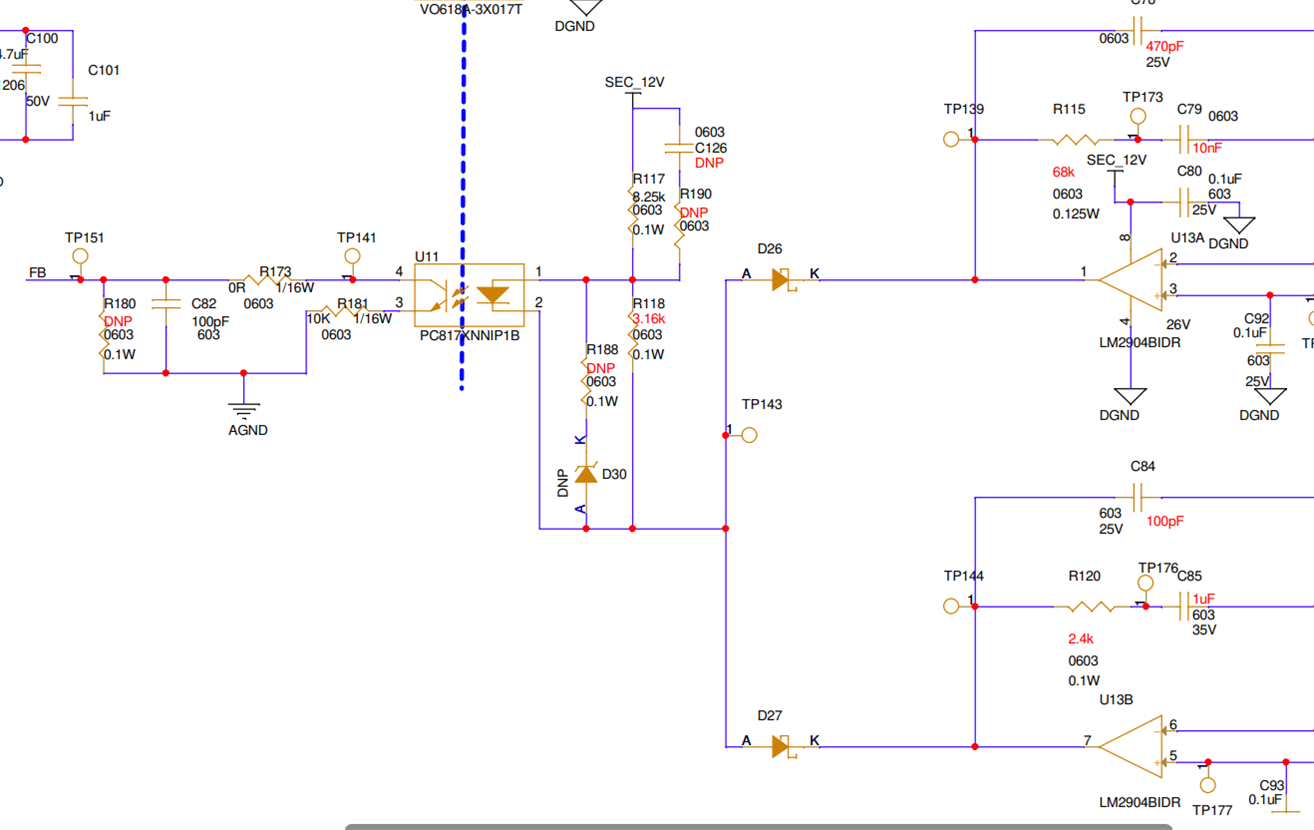Select the U13B op-amp triangle

(1131, 746)
